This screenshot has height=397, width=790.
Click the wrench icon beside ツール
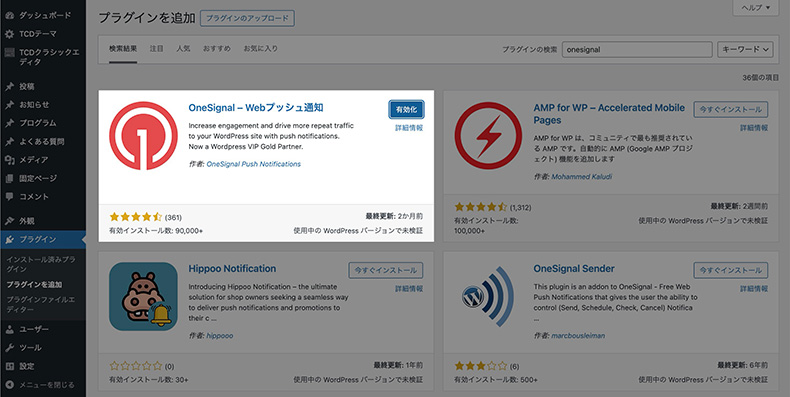[9, 348]
